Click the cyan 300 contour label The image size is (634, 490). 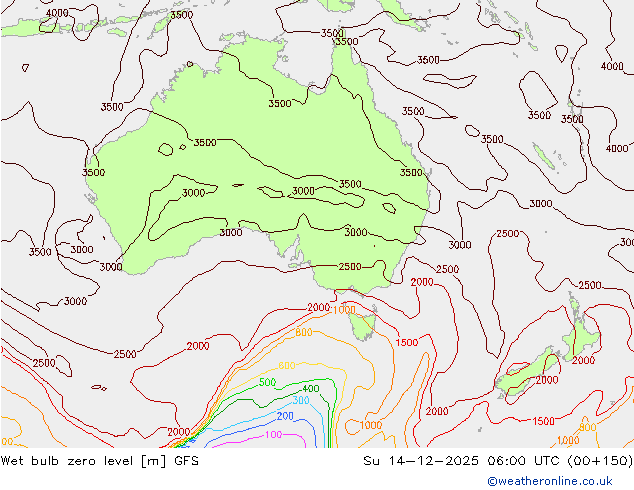pyautogui.click(x=301, y=400)
